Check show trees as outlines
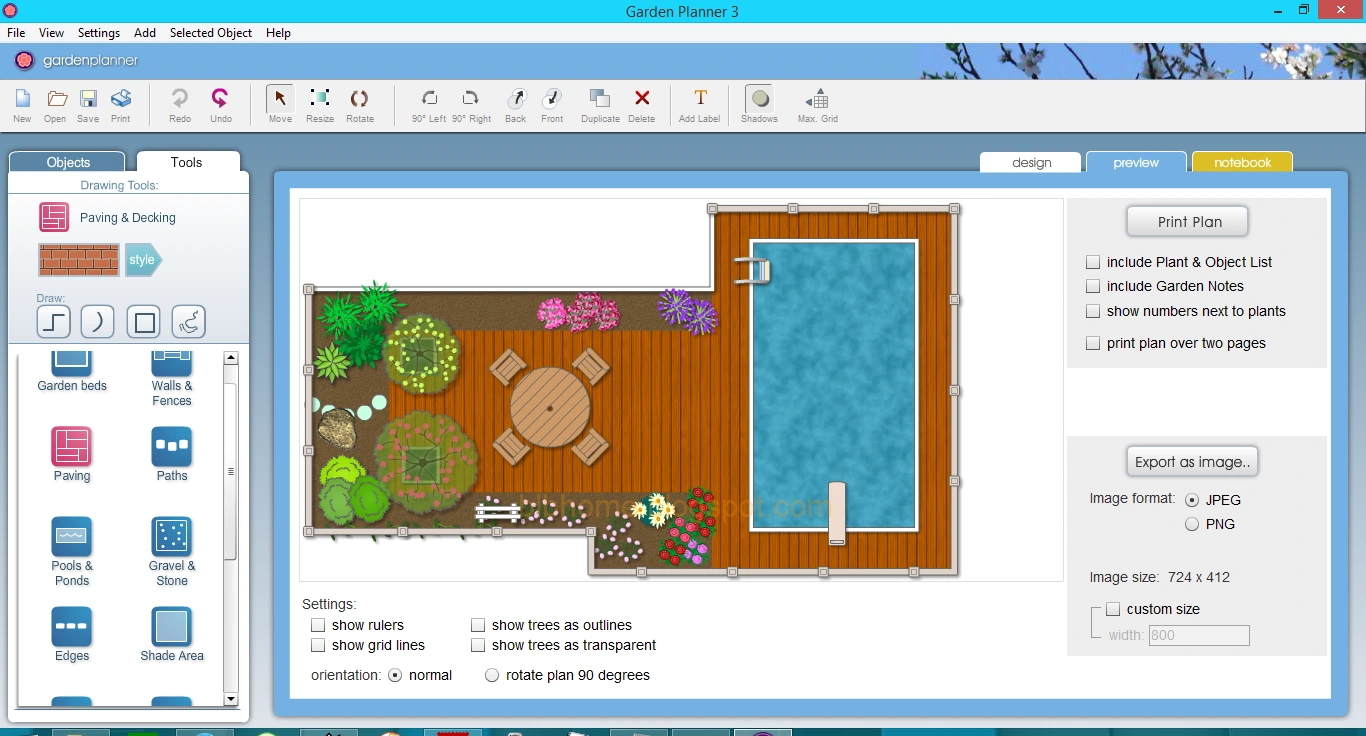 478,625
